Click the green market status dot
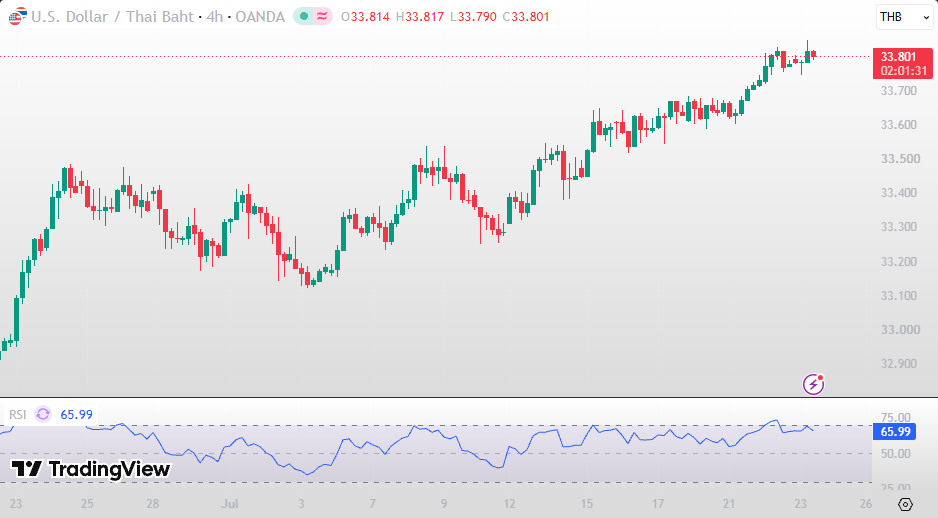Screen dimensions: 938x518 (304, 17)
